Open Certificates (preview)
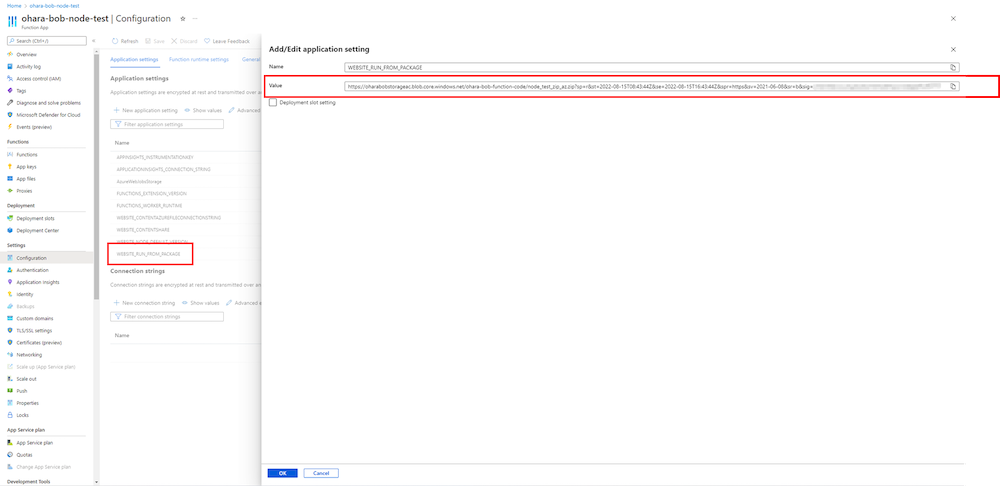The image size is (1000, 486). (x=39, y=342)
